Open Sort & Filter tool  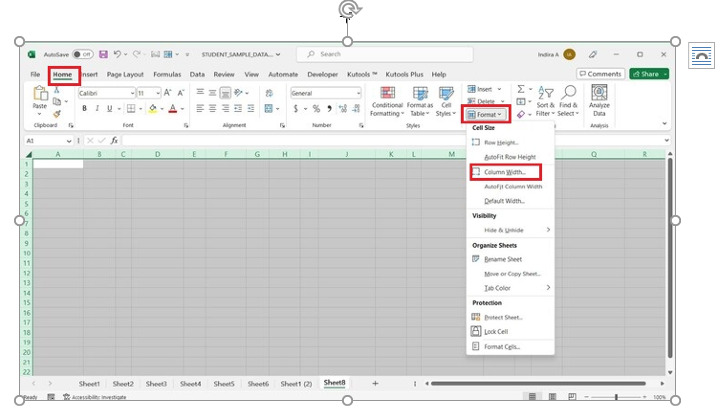pyautogui.click(x=545, y=101)
